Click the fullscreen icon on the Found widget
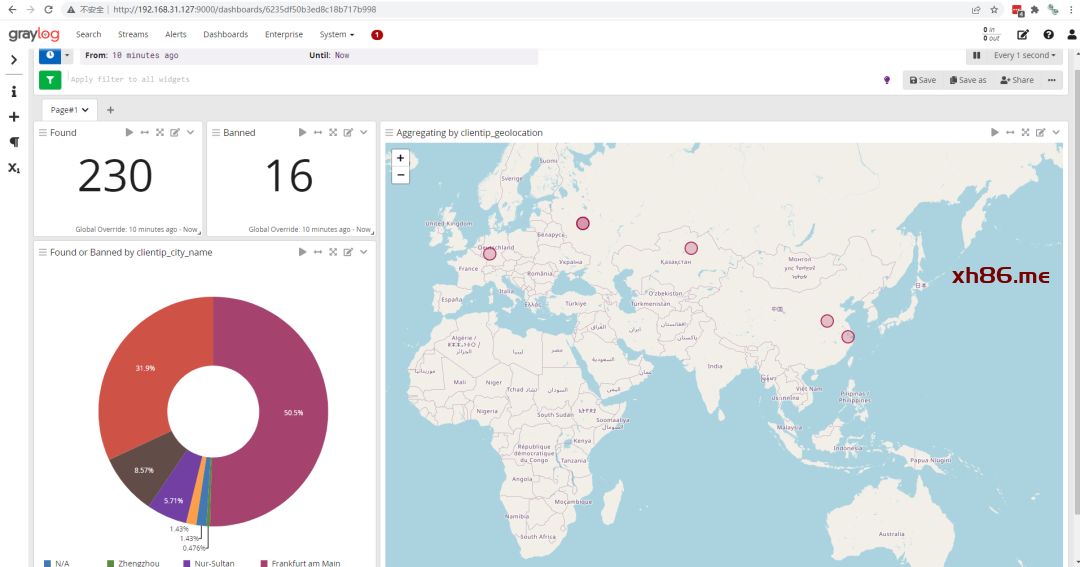This screenshot has width=1080, height=567. 160,132
